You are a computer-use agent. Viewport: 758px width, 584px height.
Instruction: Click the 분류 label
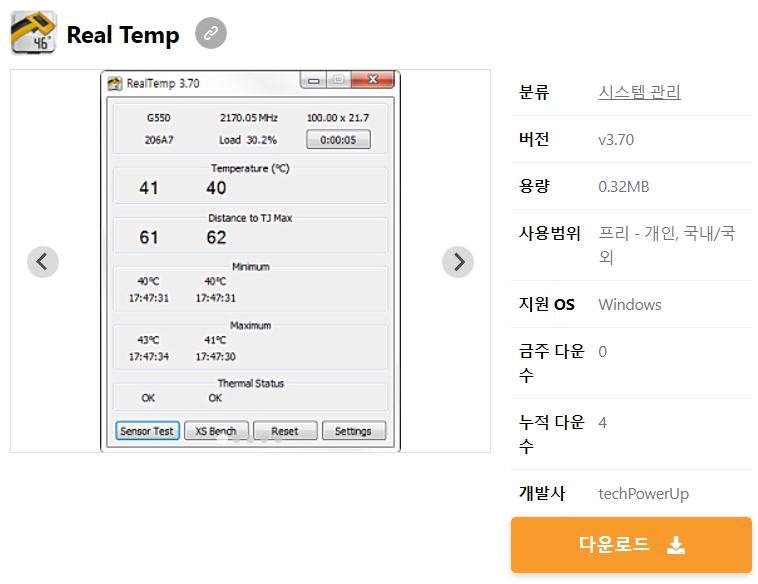(534, 92)
